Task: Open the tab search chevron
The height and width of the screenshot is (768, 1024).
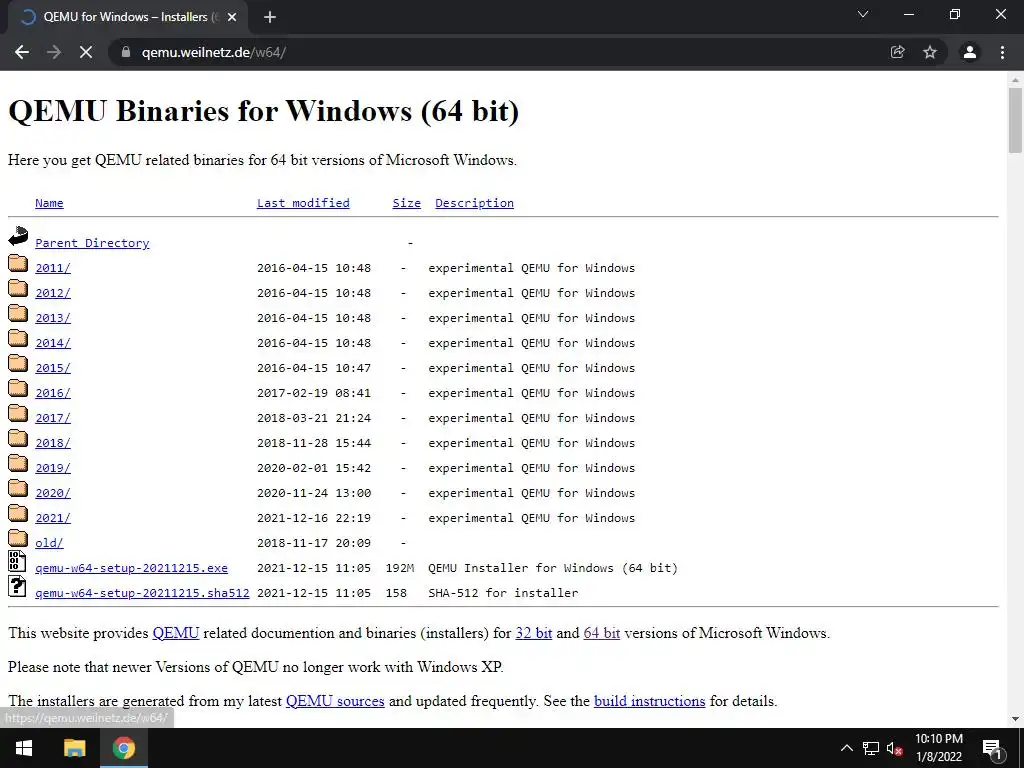Action: pyautogui.click(x=863, y=14)
